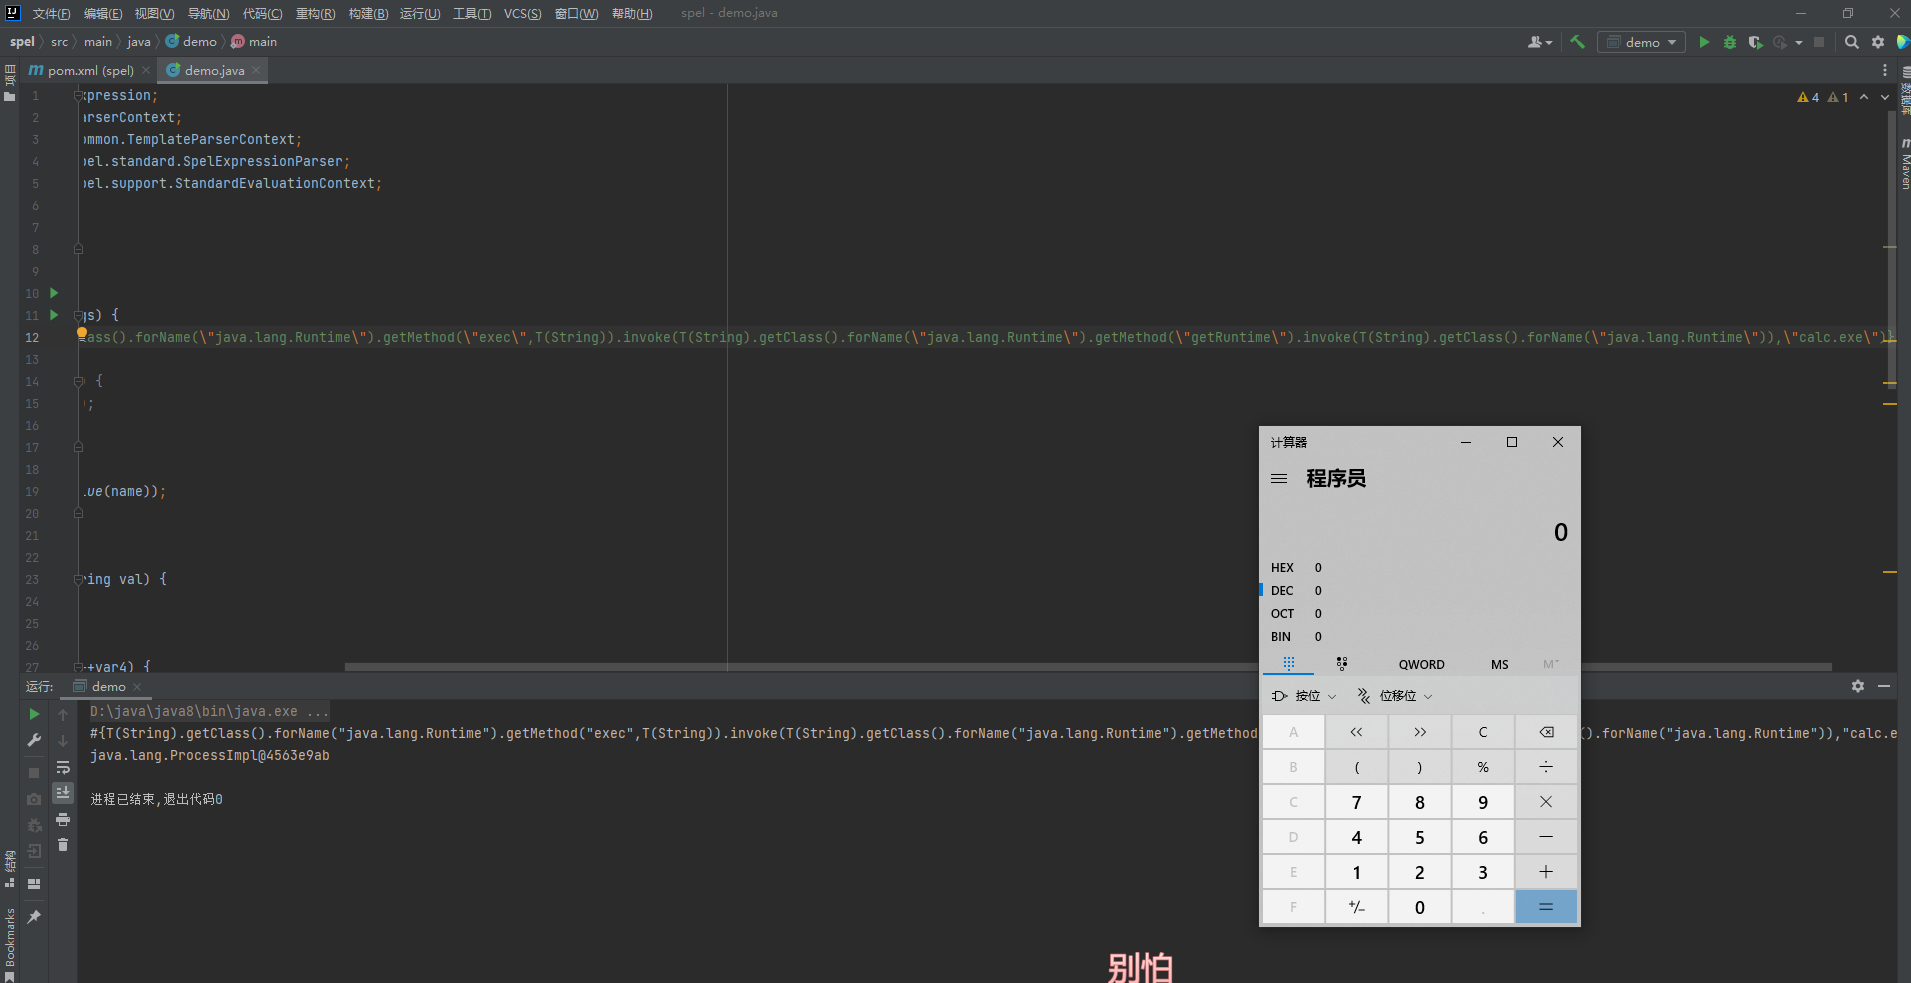Open the 编辑(E) Edit menu
Image resolution: width=1911 pixels, height=983 pixels.
click(103, 13)
